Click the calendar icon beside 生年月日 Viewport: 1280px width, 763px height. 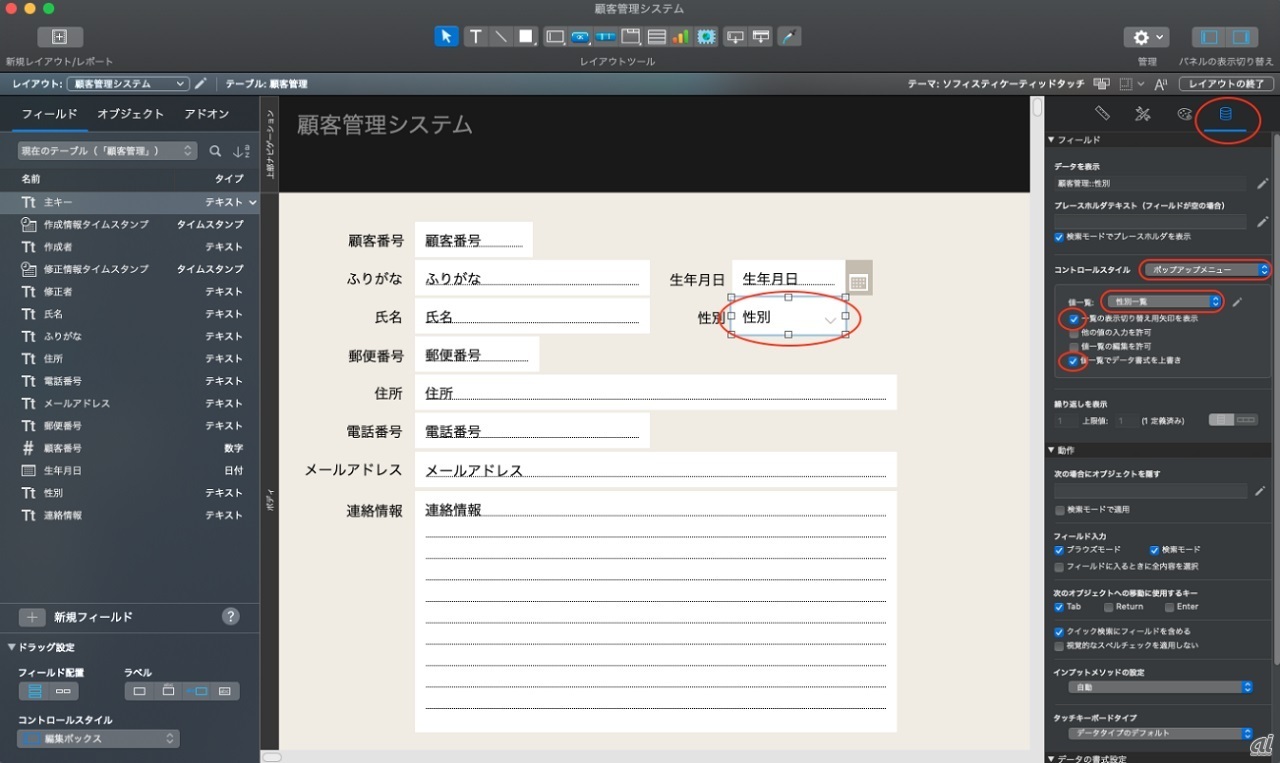858,280
